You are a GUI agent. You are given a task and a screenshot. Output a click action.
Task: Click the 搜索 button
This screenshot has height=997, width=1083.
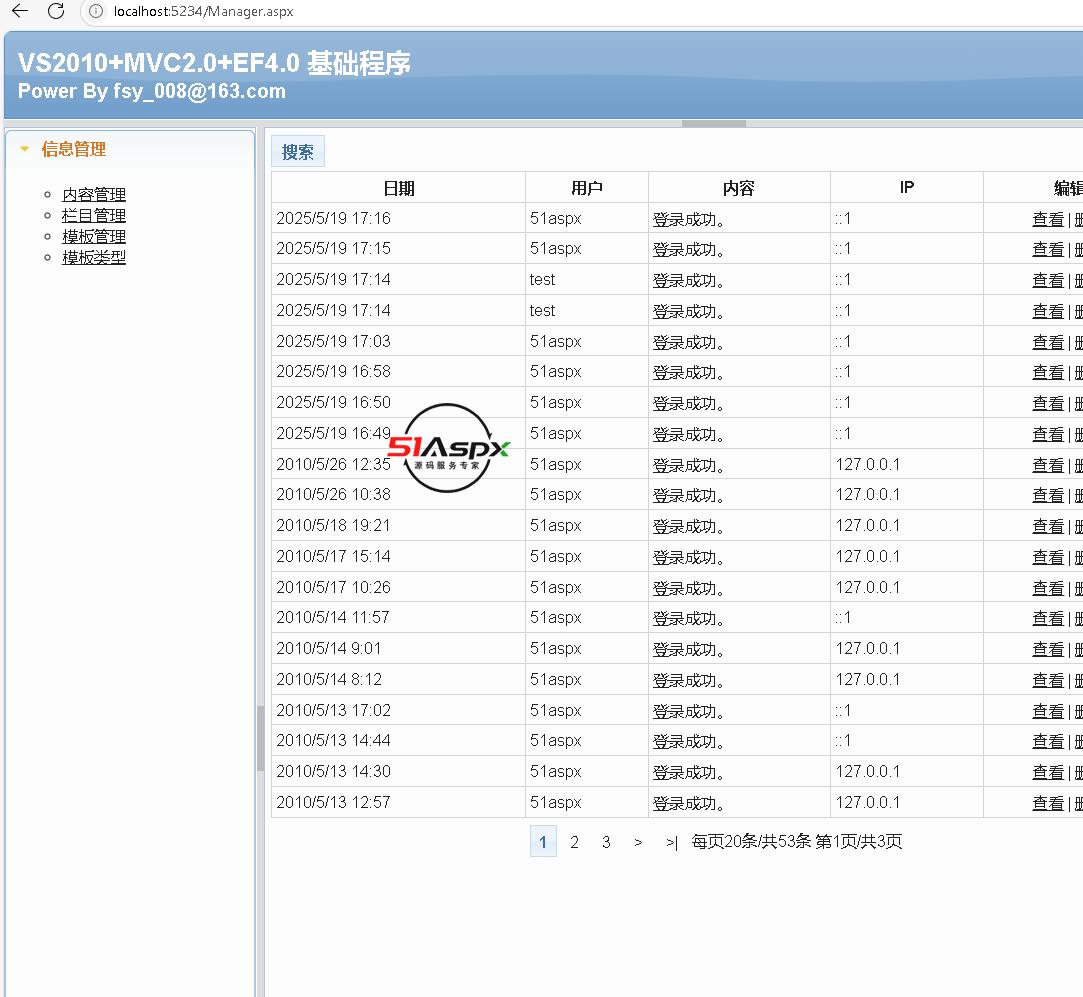(298, 152)
